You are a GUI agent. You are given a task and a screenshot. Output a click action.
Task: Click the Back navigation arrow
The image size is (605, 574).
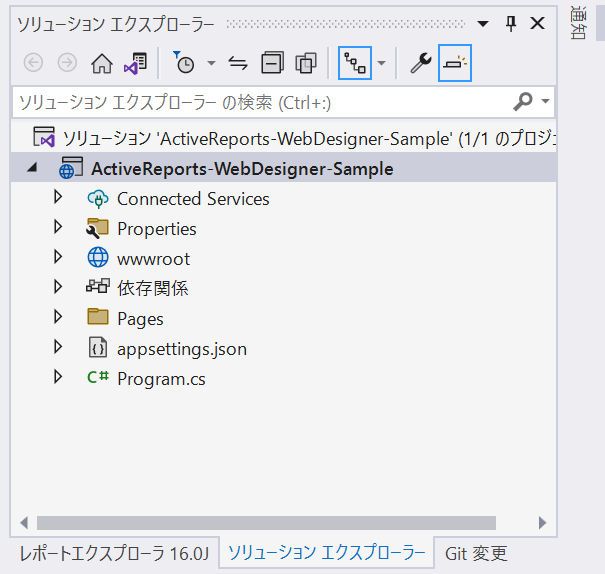(33, 63)
